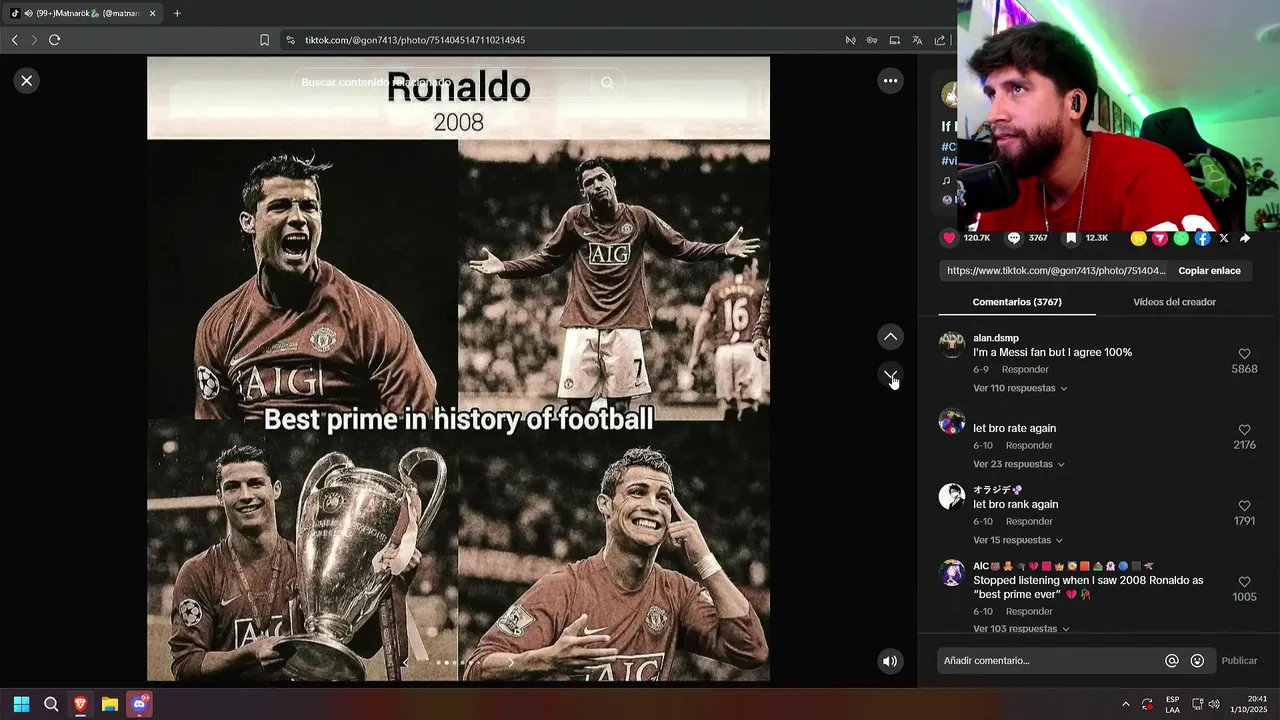The image size is (1280, 720).
Task: Share the post to X
Action: pyautogui.click(x=1223, y=238)
